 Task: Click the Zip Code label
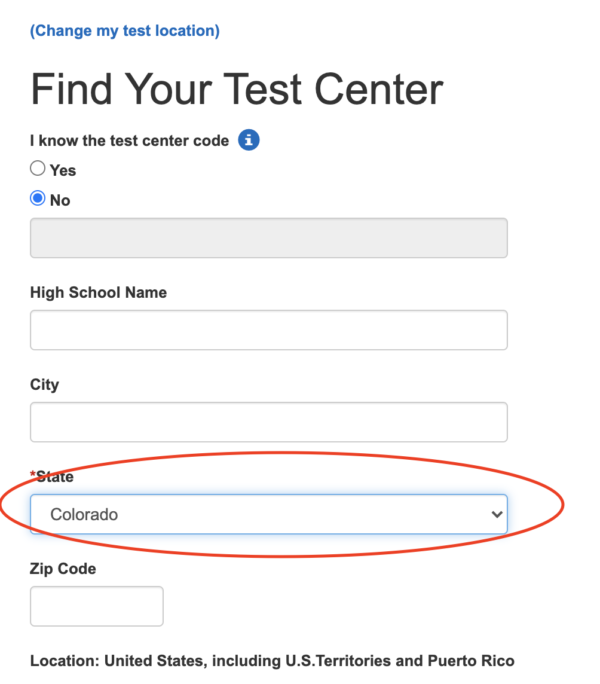[63, 569]
